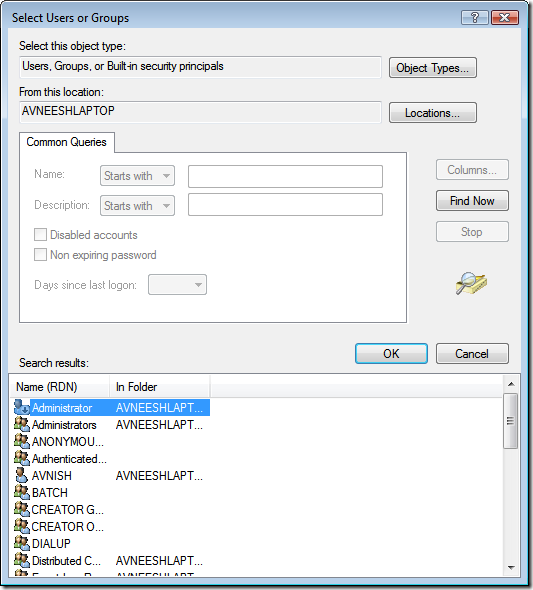533x590 pixels.
Task: Click the Administrator row's folder cell
Action: click(159, 408)
